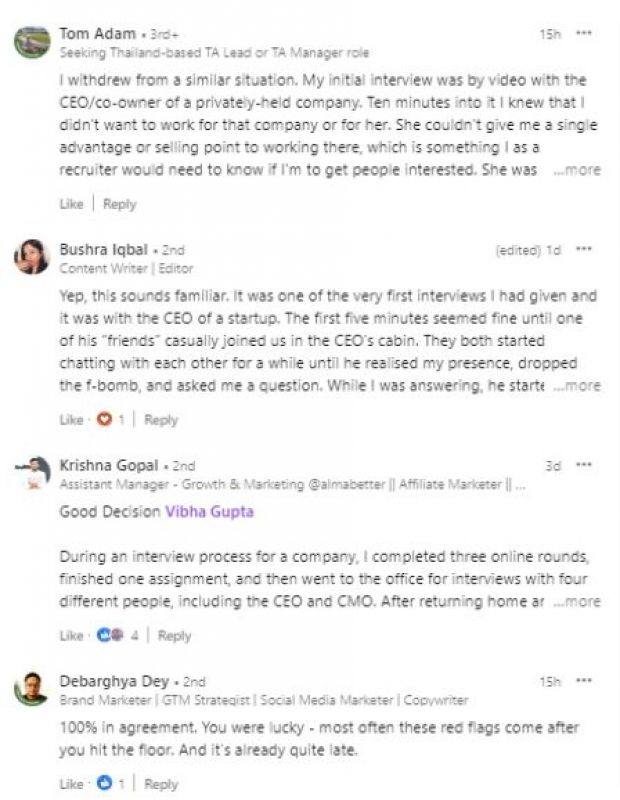Viewport: 620px width, 800px height.
Task: Open Debarghya Dey's profile picture
Action: pos(32,689)
